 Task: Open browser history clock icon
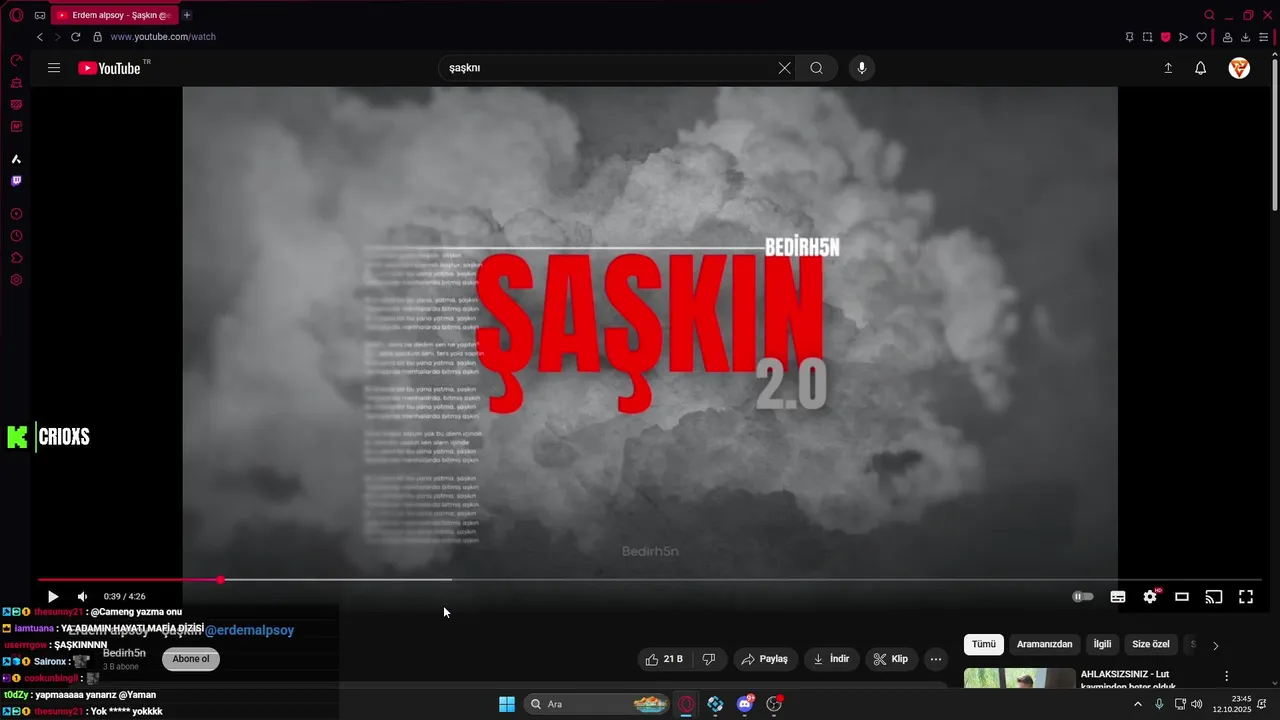point(16,236)
